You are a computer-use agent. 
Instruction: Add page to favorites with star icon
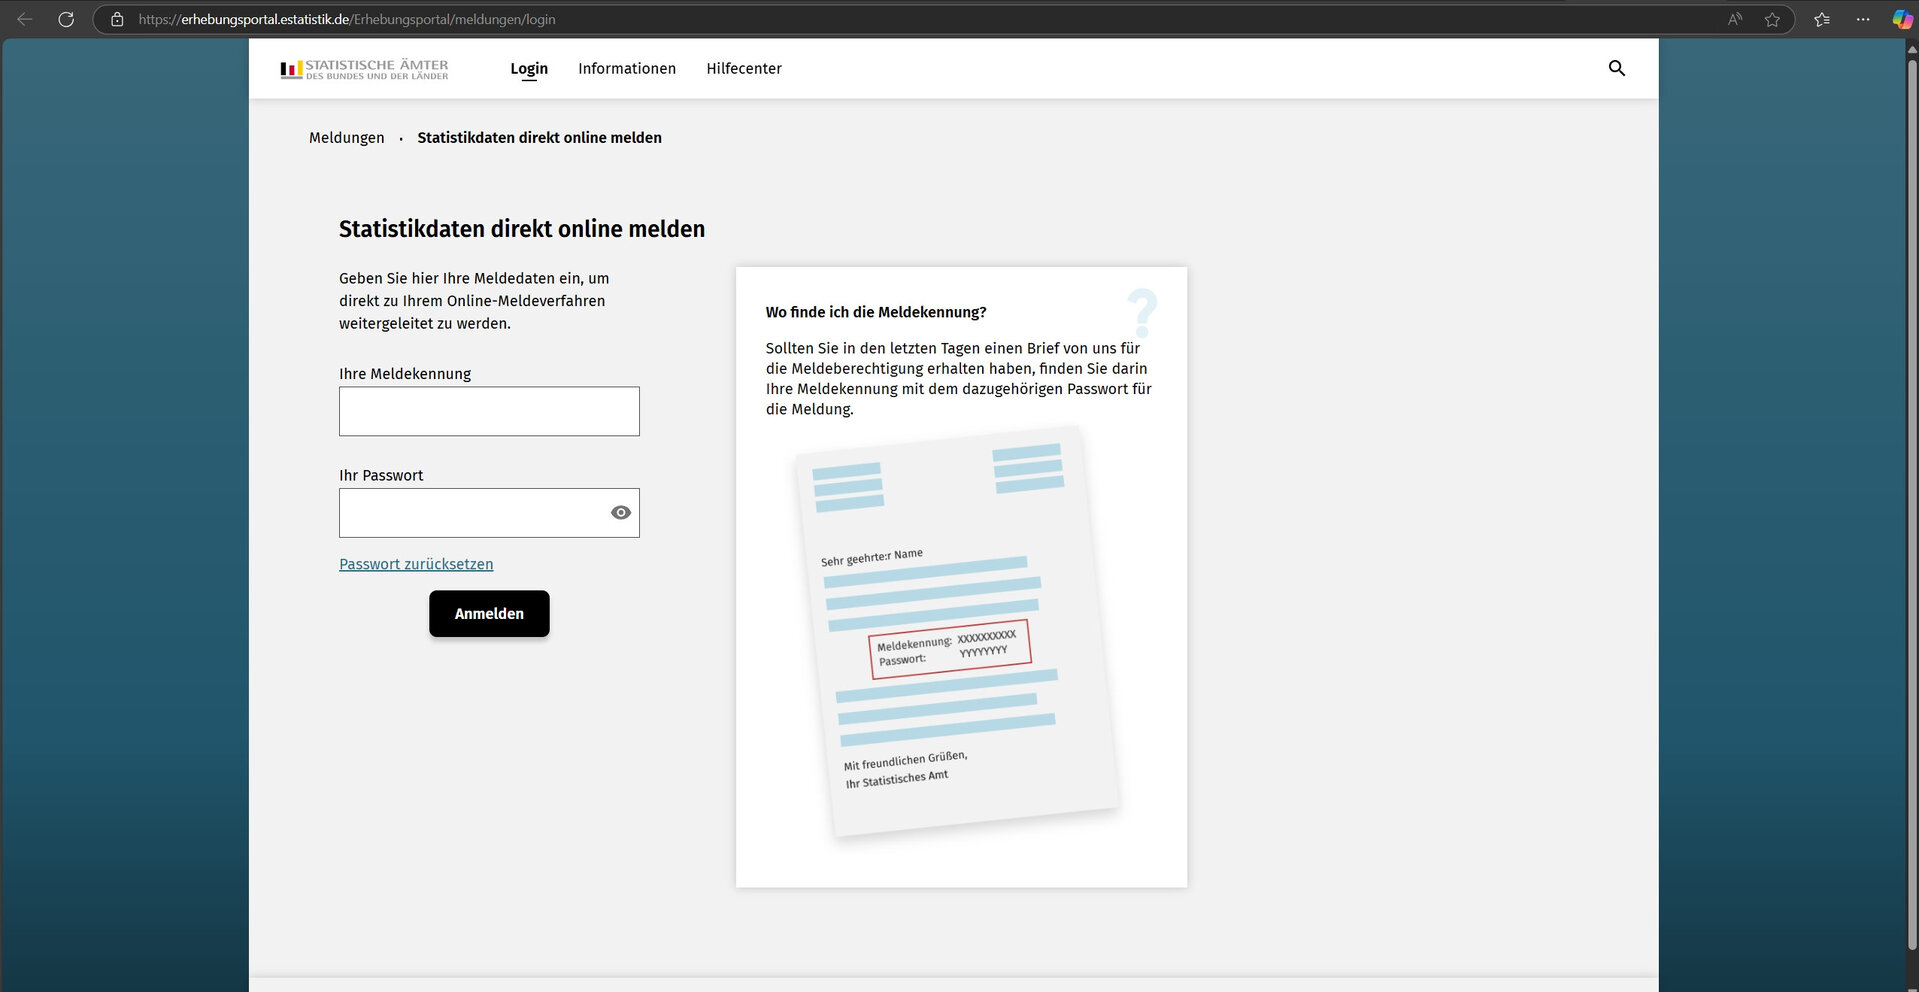pyautogui.click(x=1772, y=19)
